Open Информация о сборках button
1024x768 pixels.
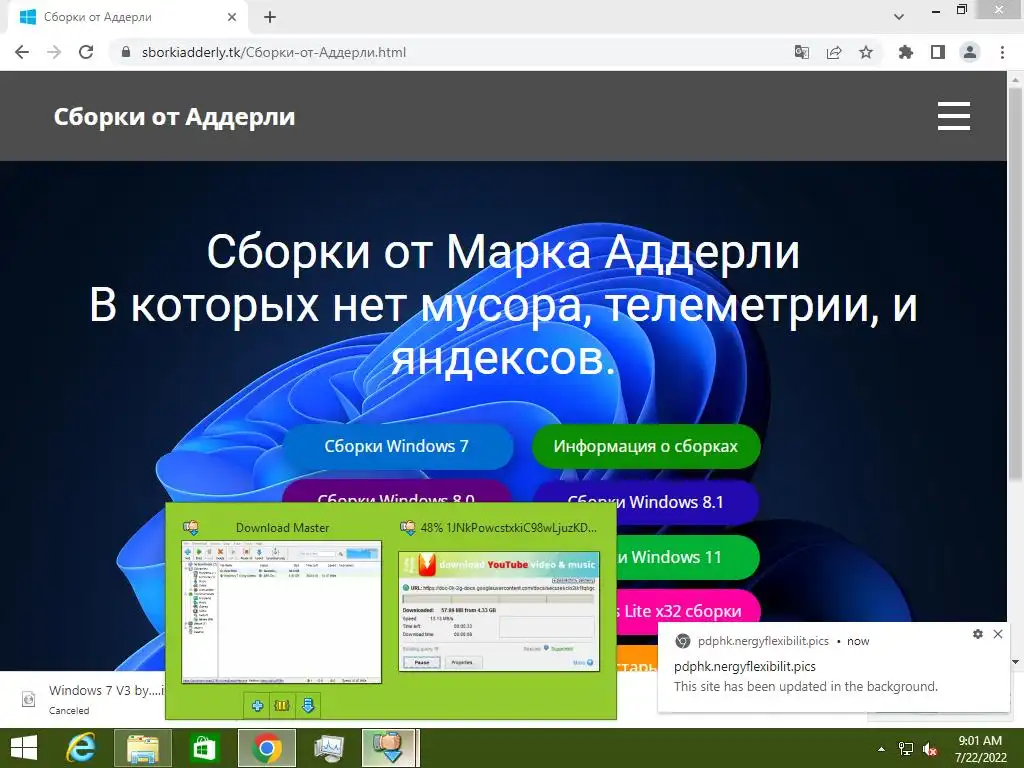646,446
